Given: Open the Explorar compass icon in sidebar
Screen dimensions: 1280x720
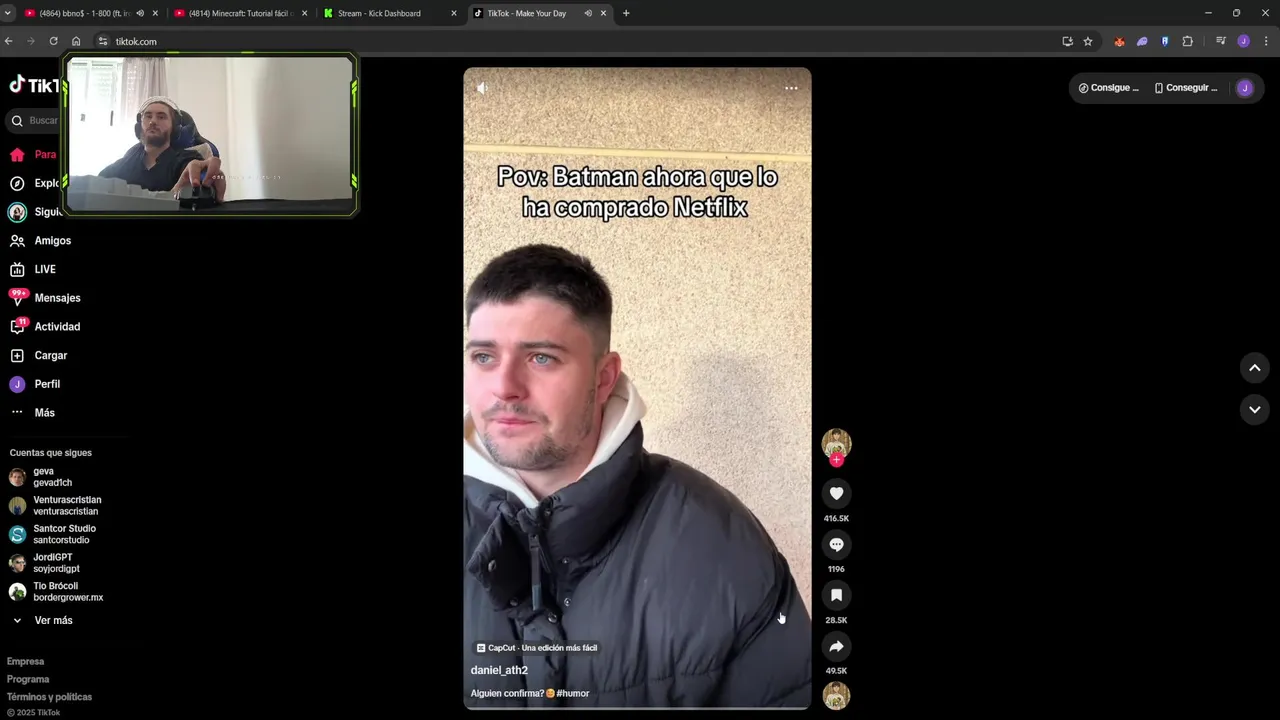Looking at the screenshot, I should tap(17, 183).
